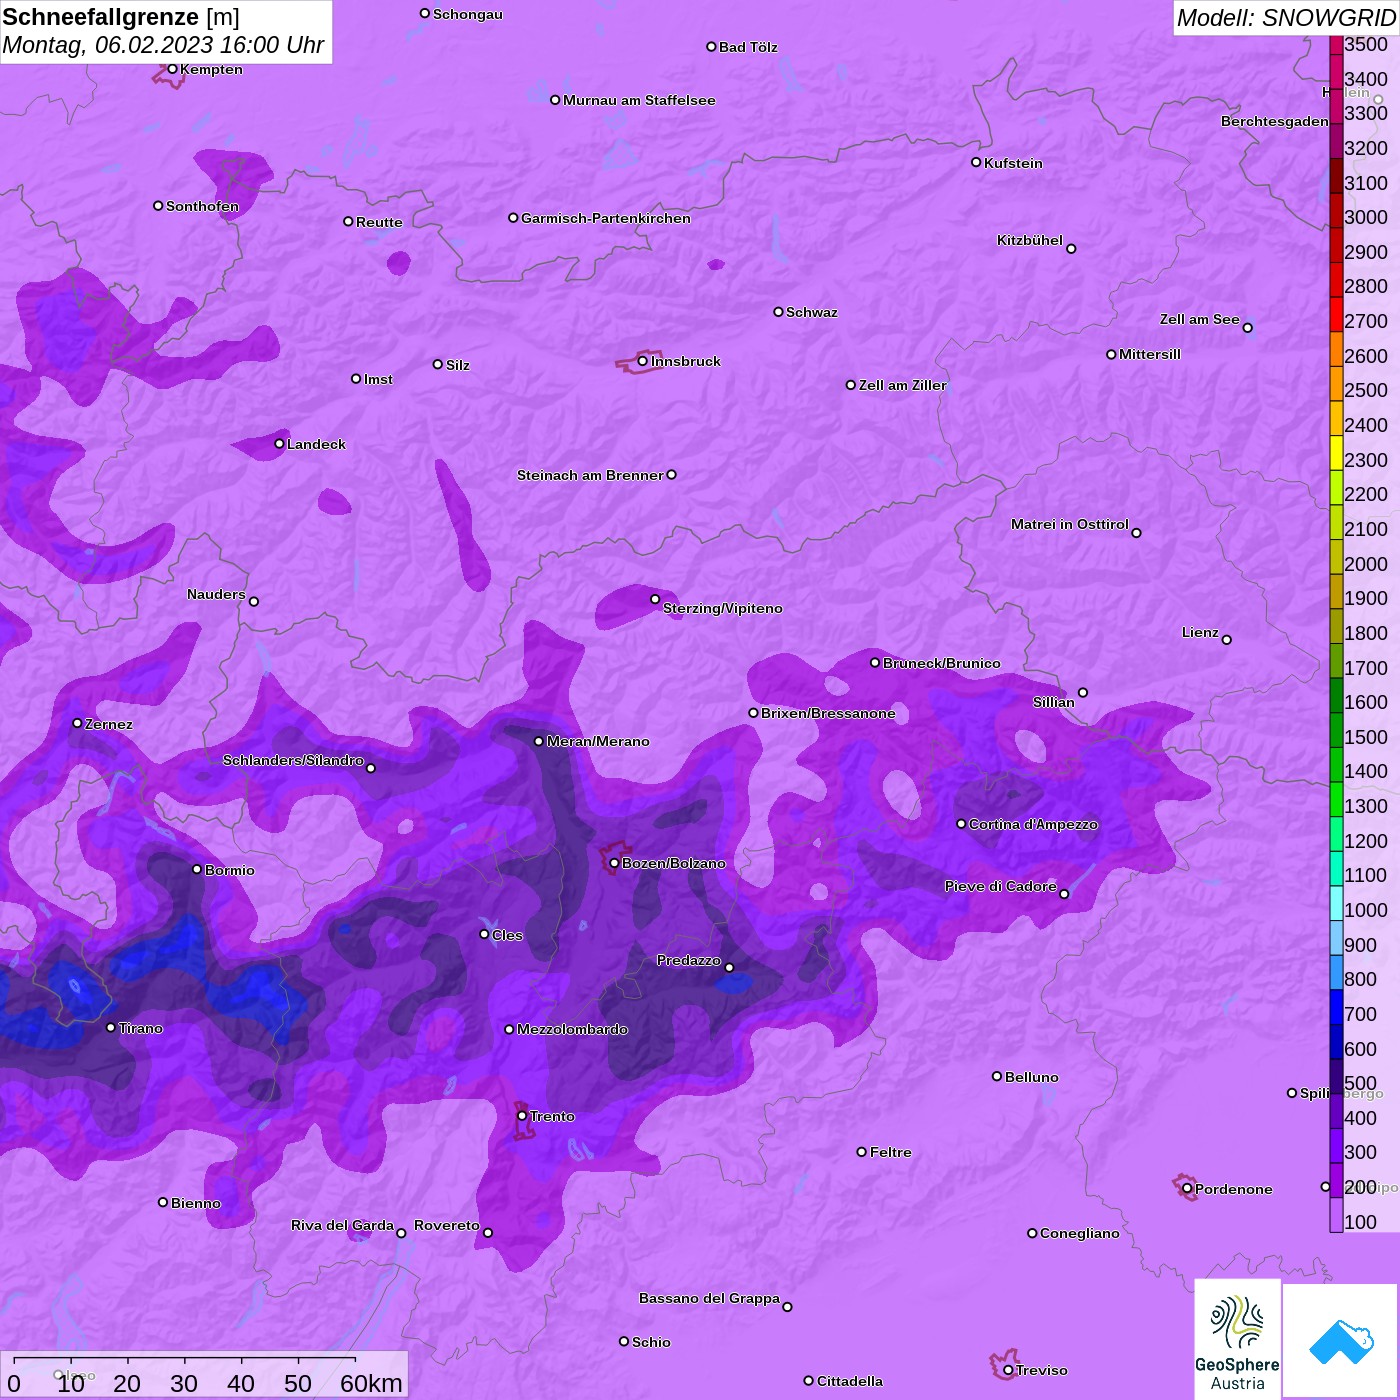Click the 'Murnau am Staffelsee' label
The height and width of the screenshot is (1400, 1400).
tap(639, 100)
